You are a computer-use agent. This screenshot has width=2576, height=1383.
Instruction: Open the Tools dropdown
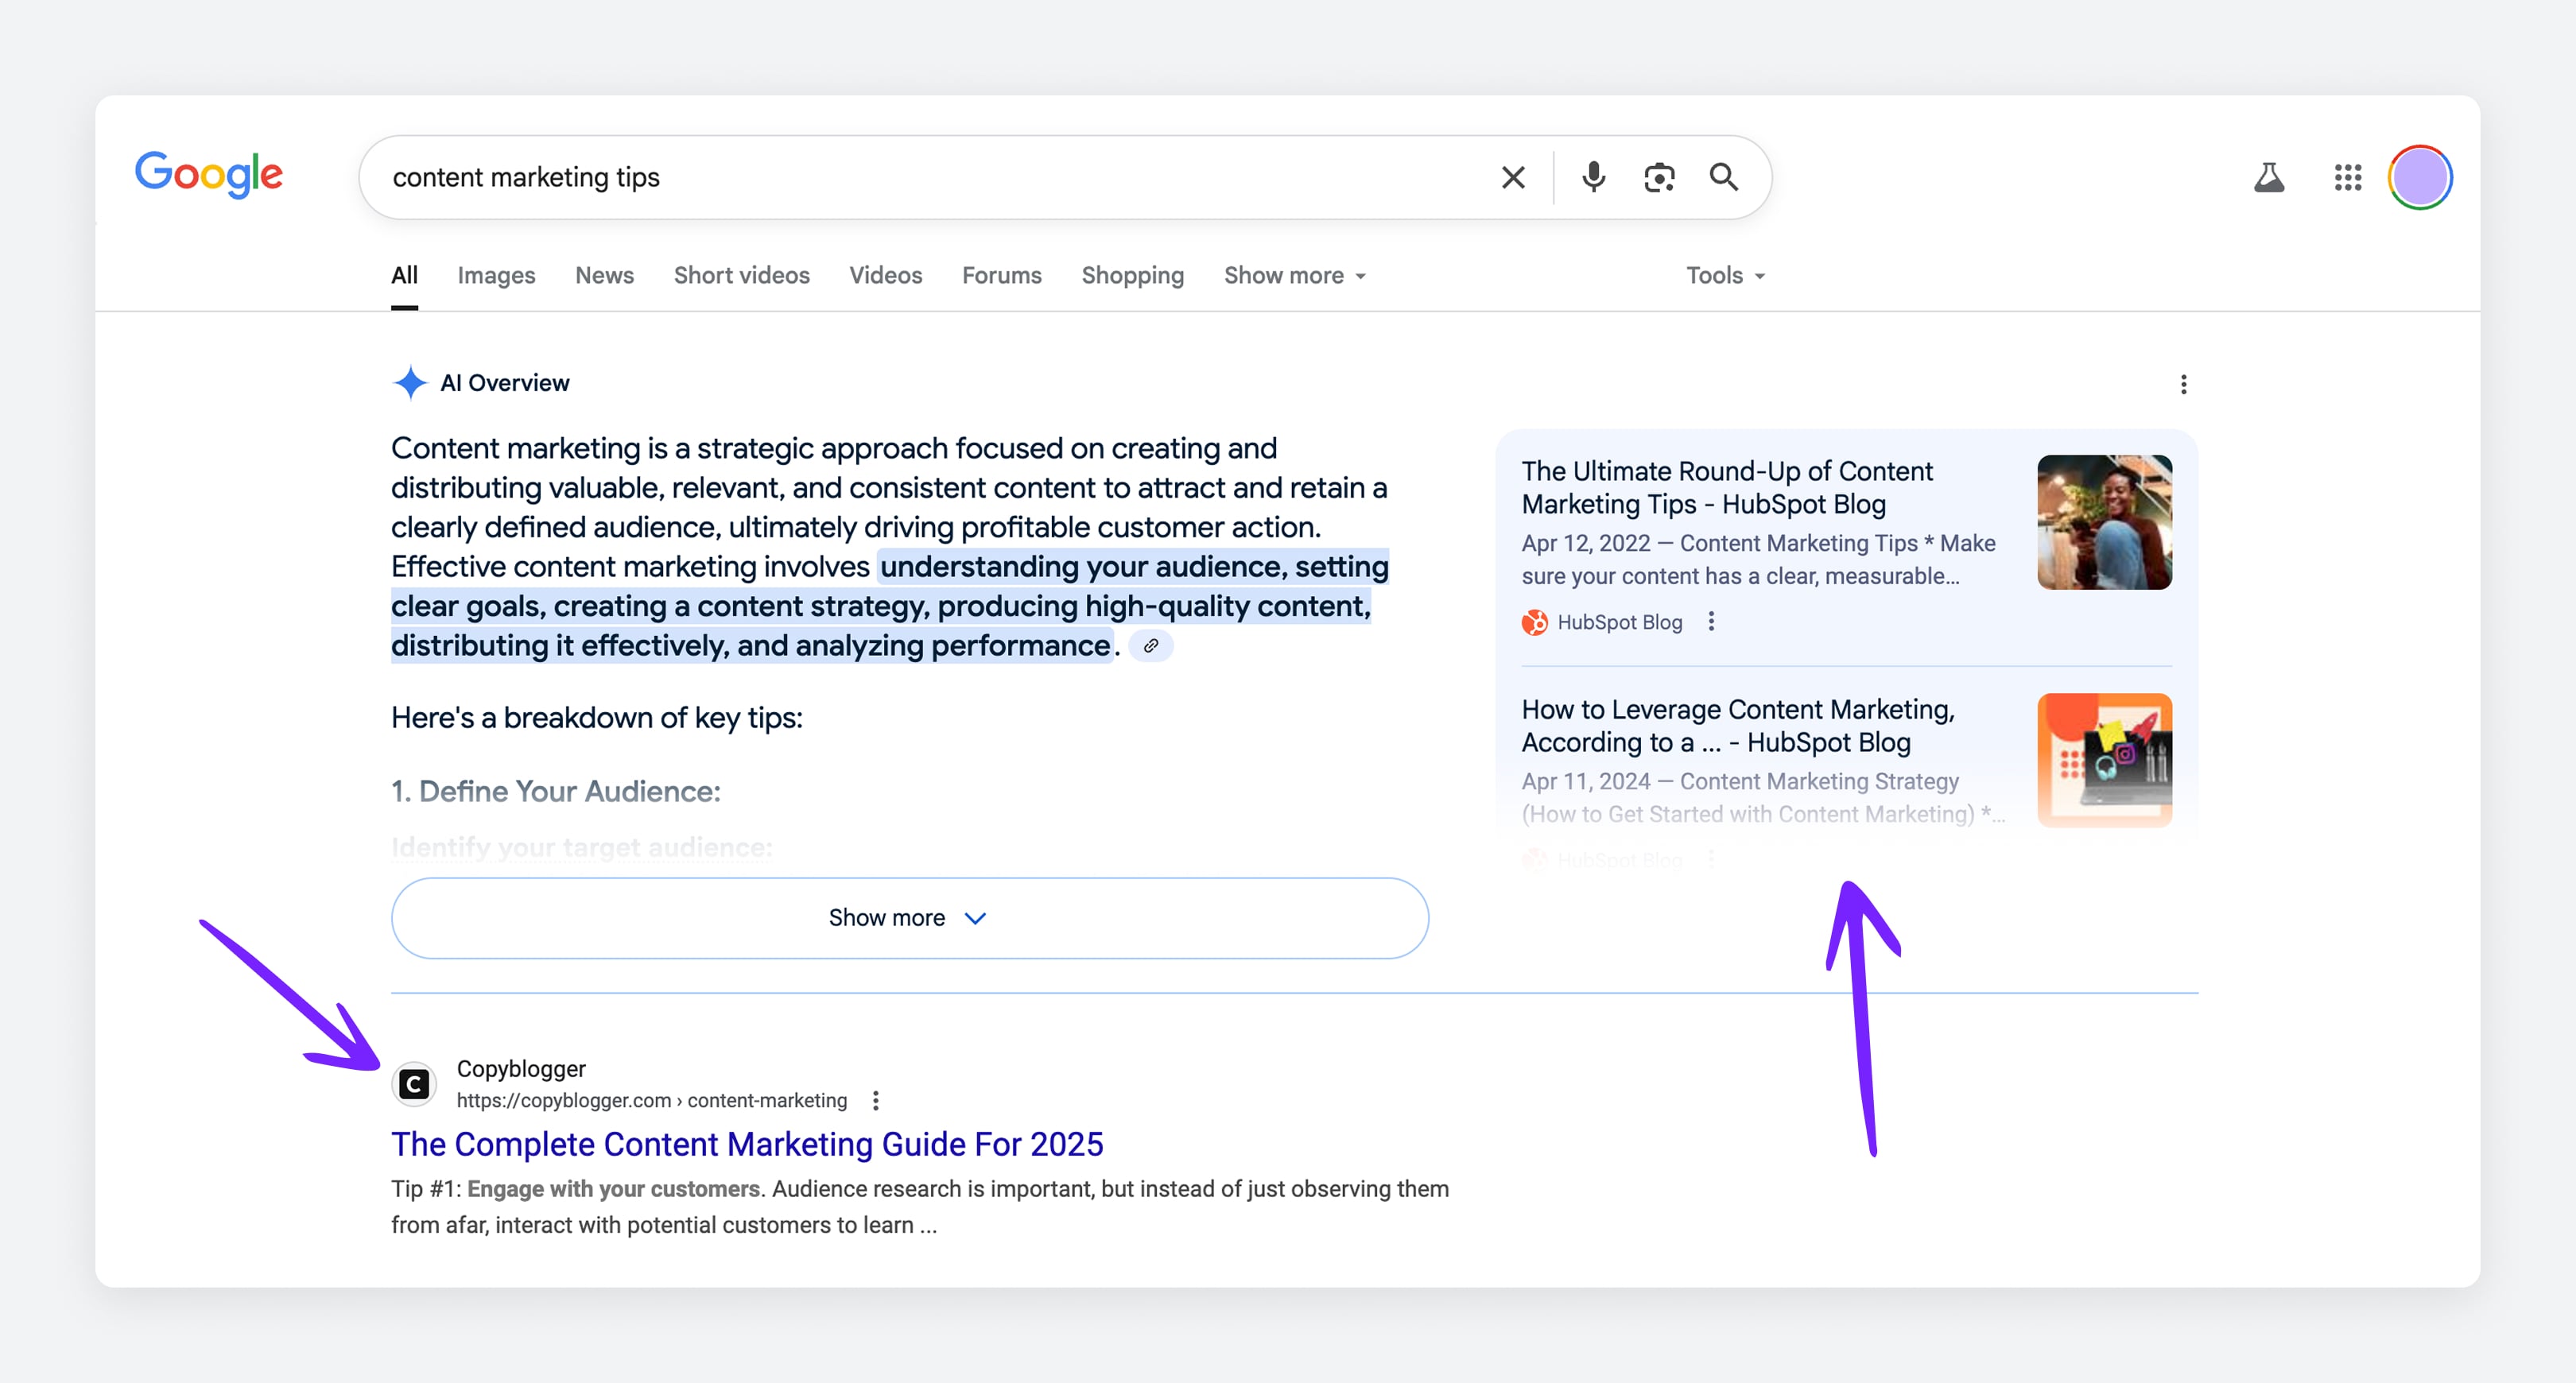point(1725,275)
